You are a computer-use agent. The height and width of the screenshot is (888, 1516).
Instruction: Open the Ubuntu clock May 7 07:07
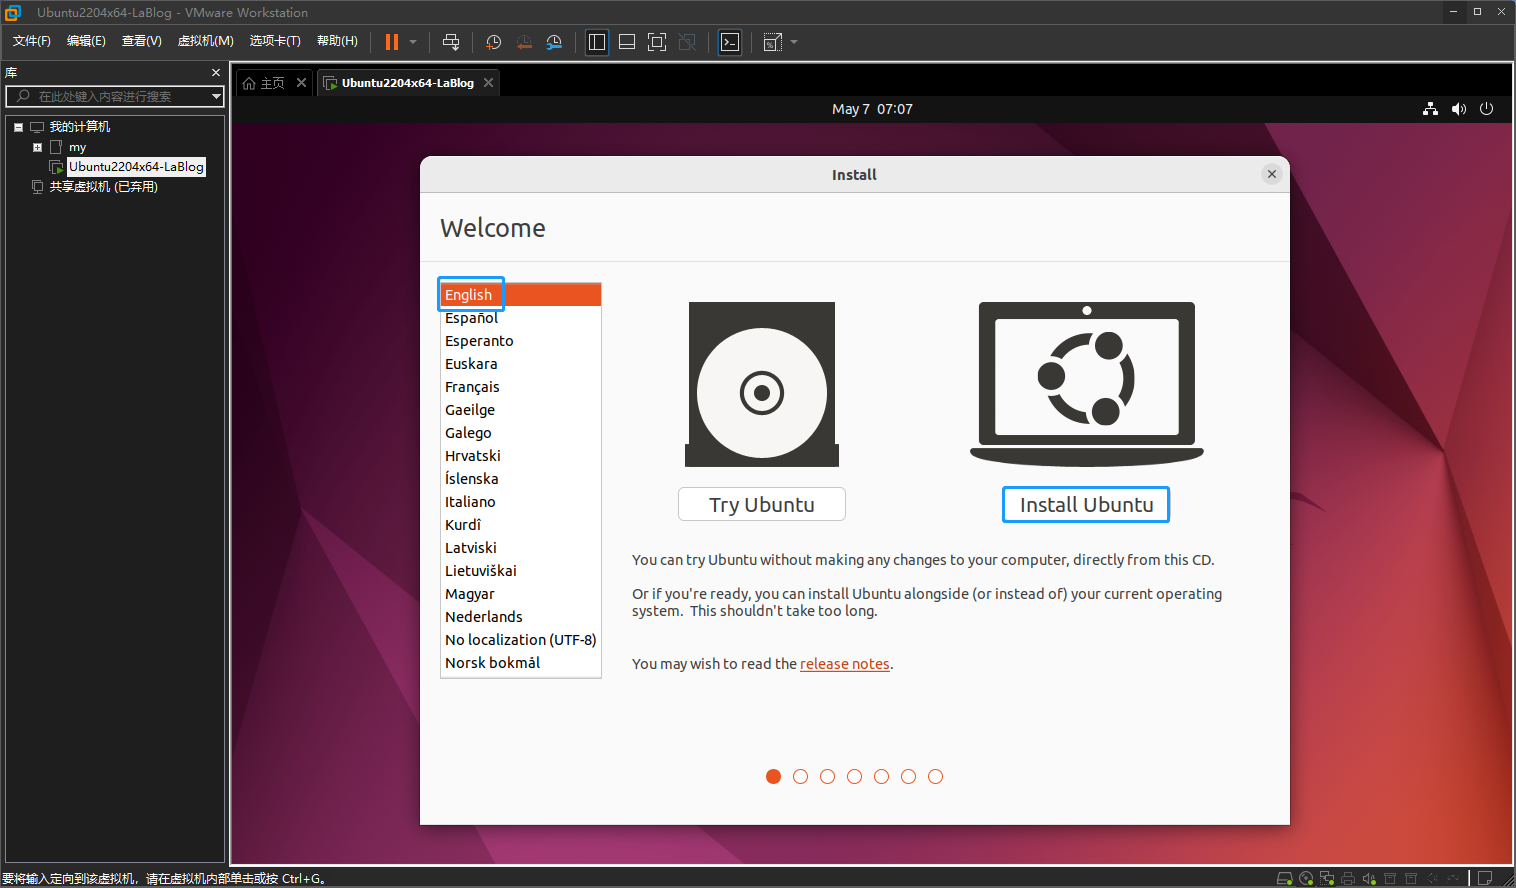pyautogui.click(x=872, y=109)
